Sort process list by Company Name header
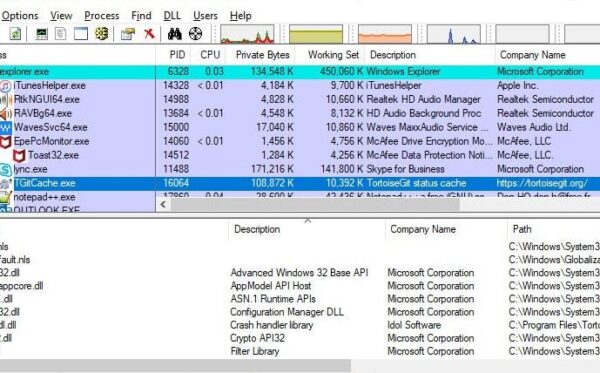The height and width of the screenshot is (373, 600). (x=547, y=55)
